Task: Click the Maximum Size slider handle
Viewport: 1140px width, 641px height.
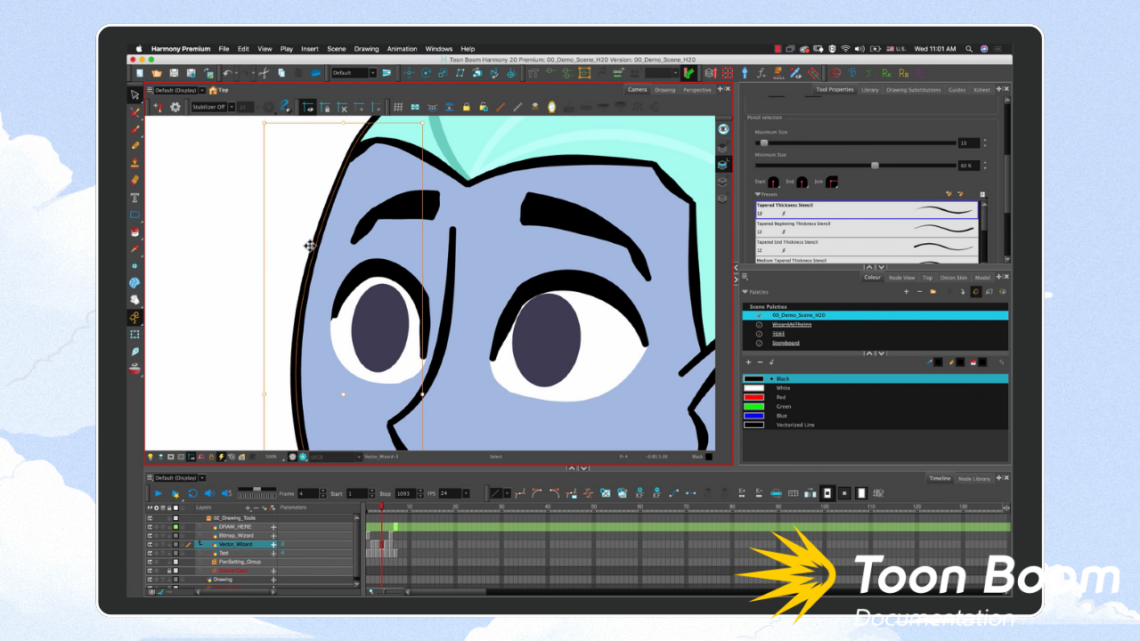Action: click(x=764, y=143)
